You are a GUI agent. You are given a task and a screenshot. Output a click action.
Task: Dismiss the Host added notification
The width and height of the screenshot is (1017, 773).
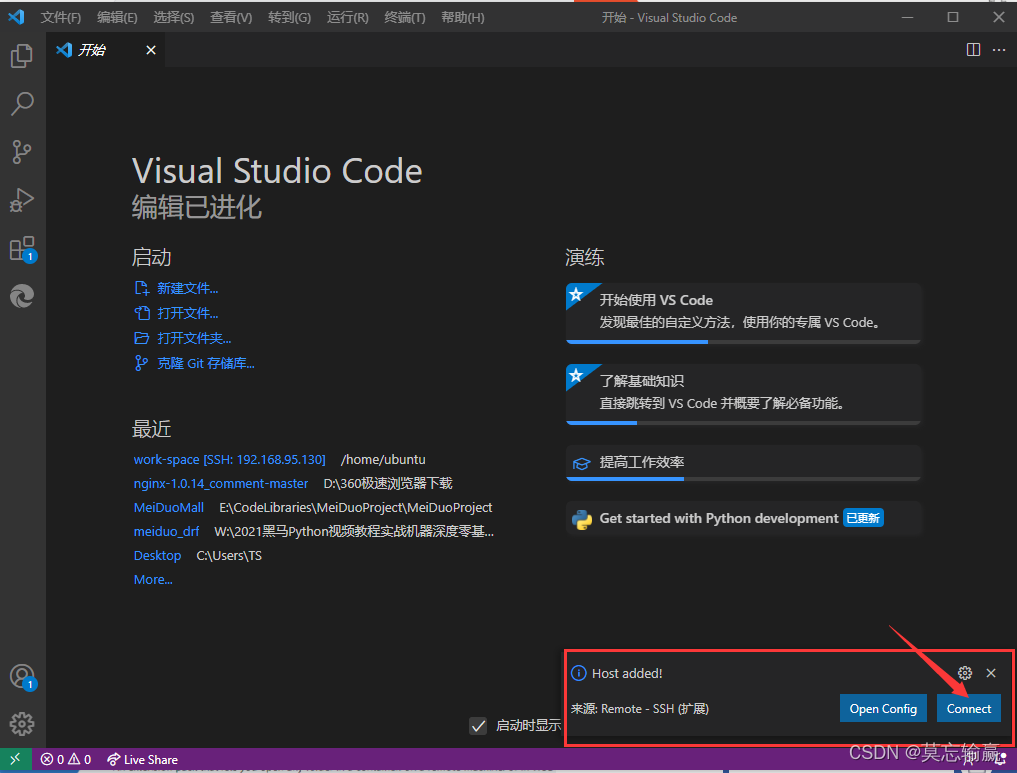(991, 673)
